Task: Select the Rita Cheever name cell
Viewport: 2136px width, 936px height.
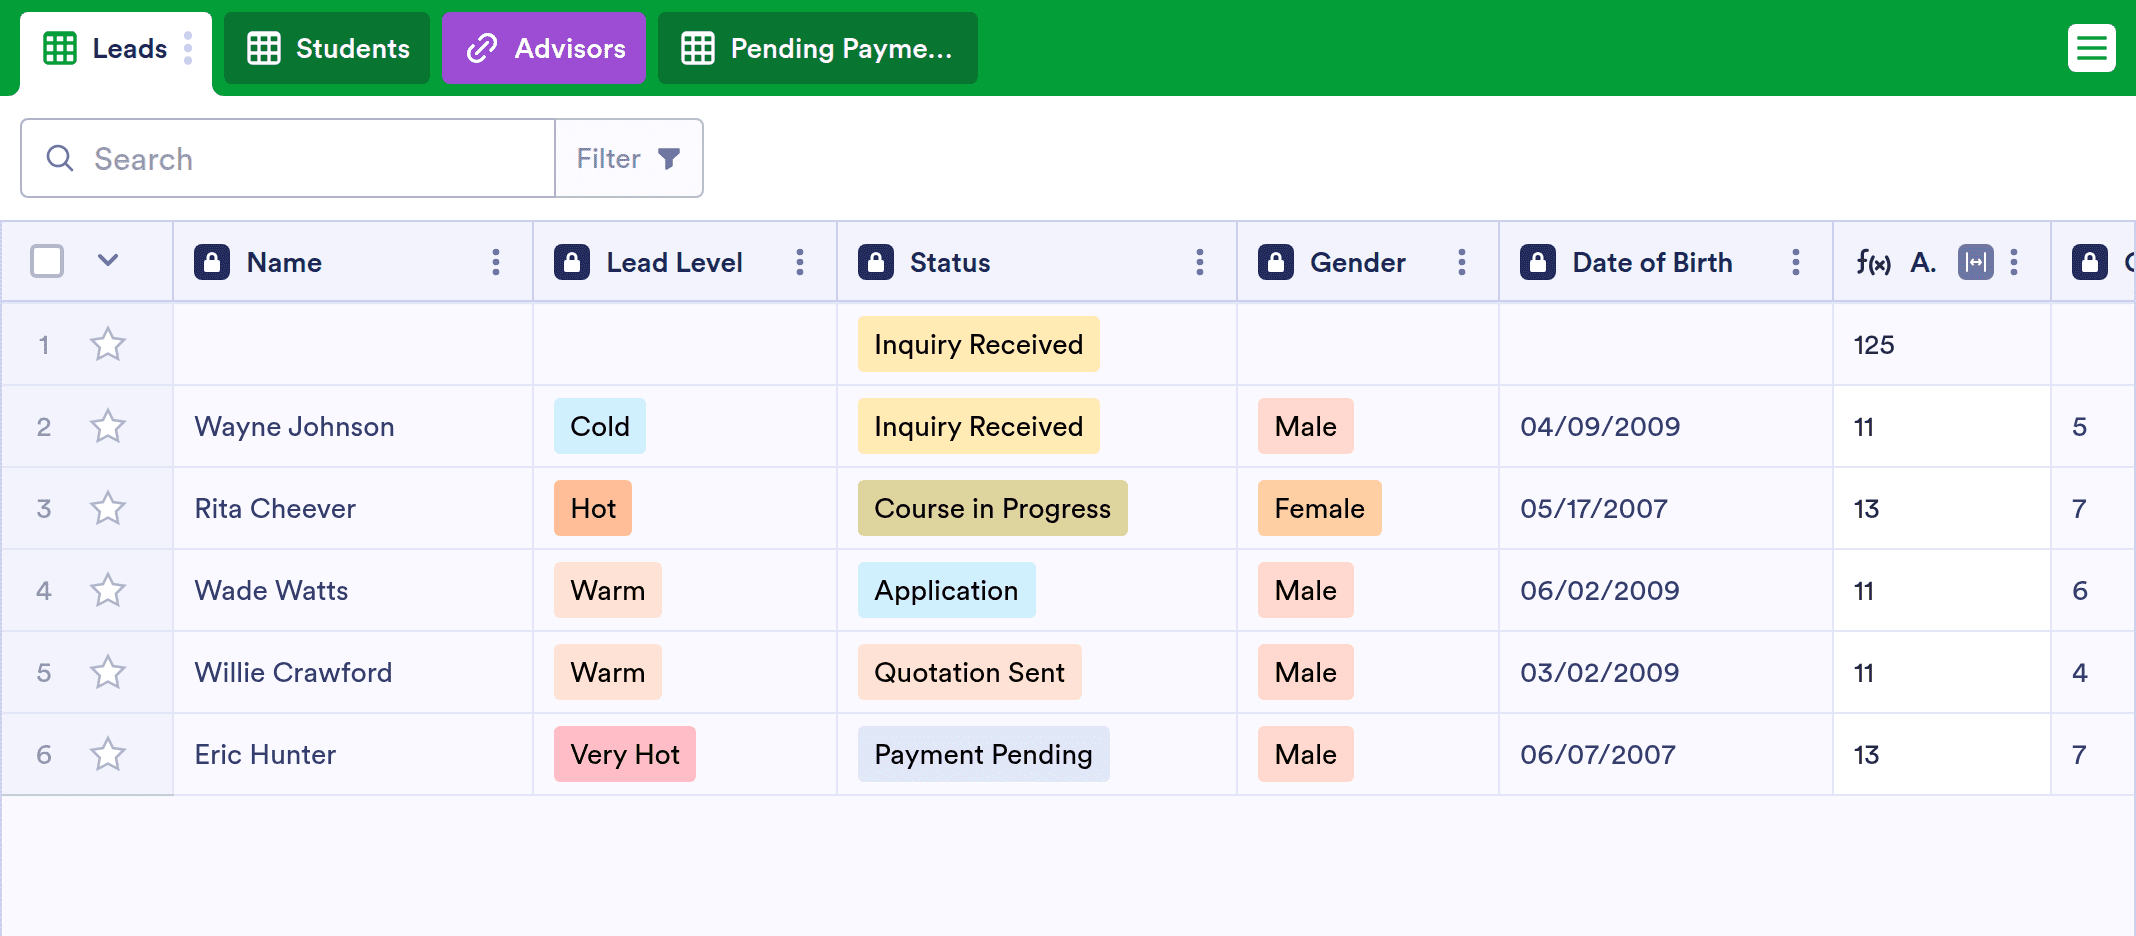Action: pos(353,508)
